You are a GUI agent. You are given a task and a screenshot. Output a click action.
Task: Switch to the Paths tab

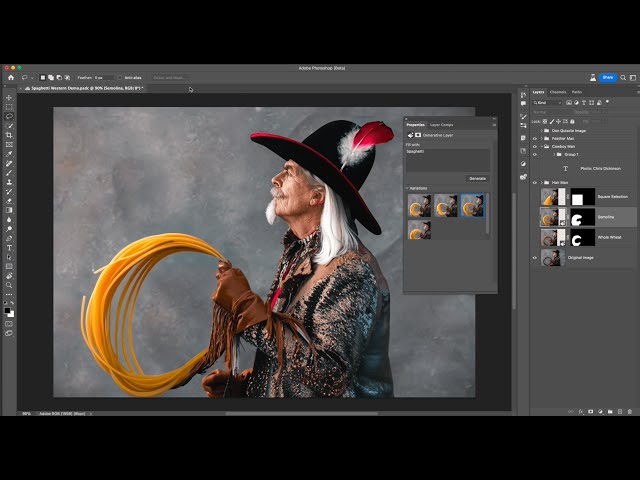pos(577,92)
